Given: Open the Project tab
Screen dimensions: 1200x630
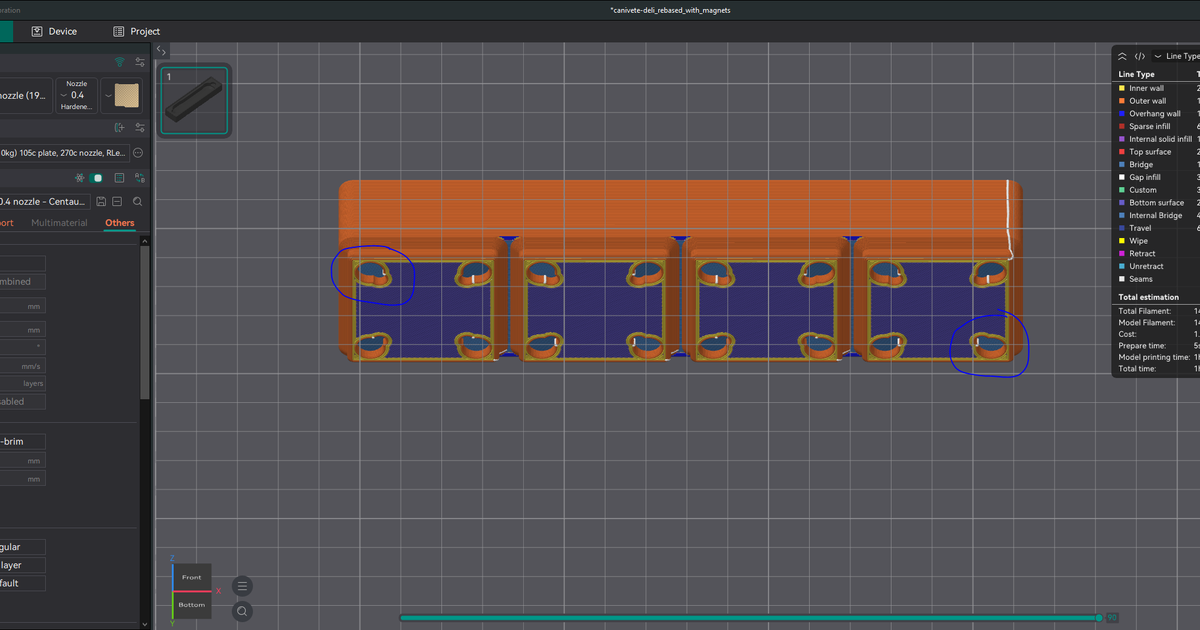Looking at the screenshot, I should click(x=136, y=31).
